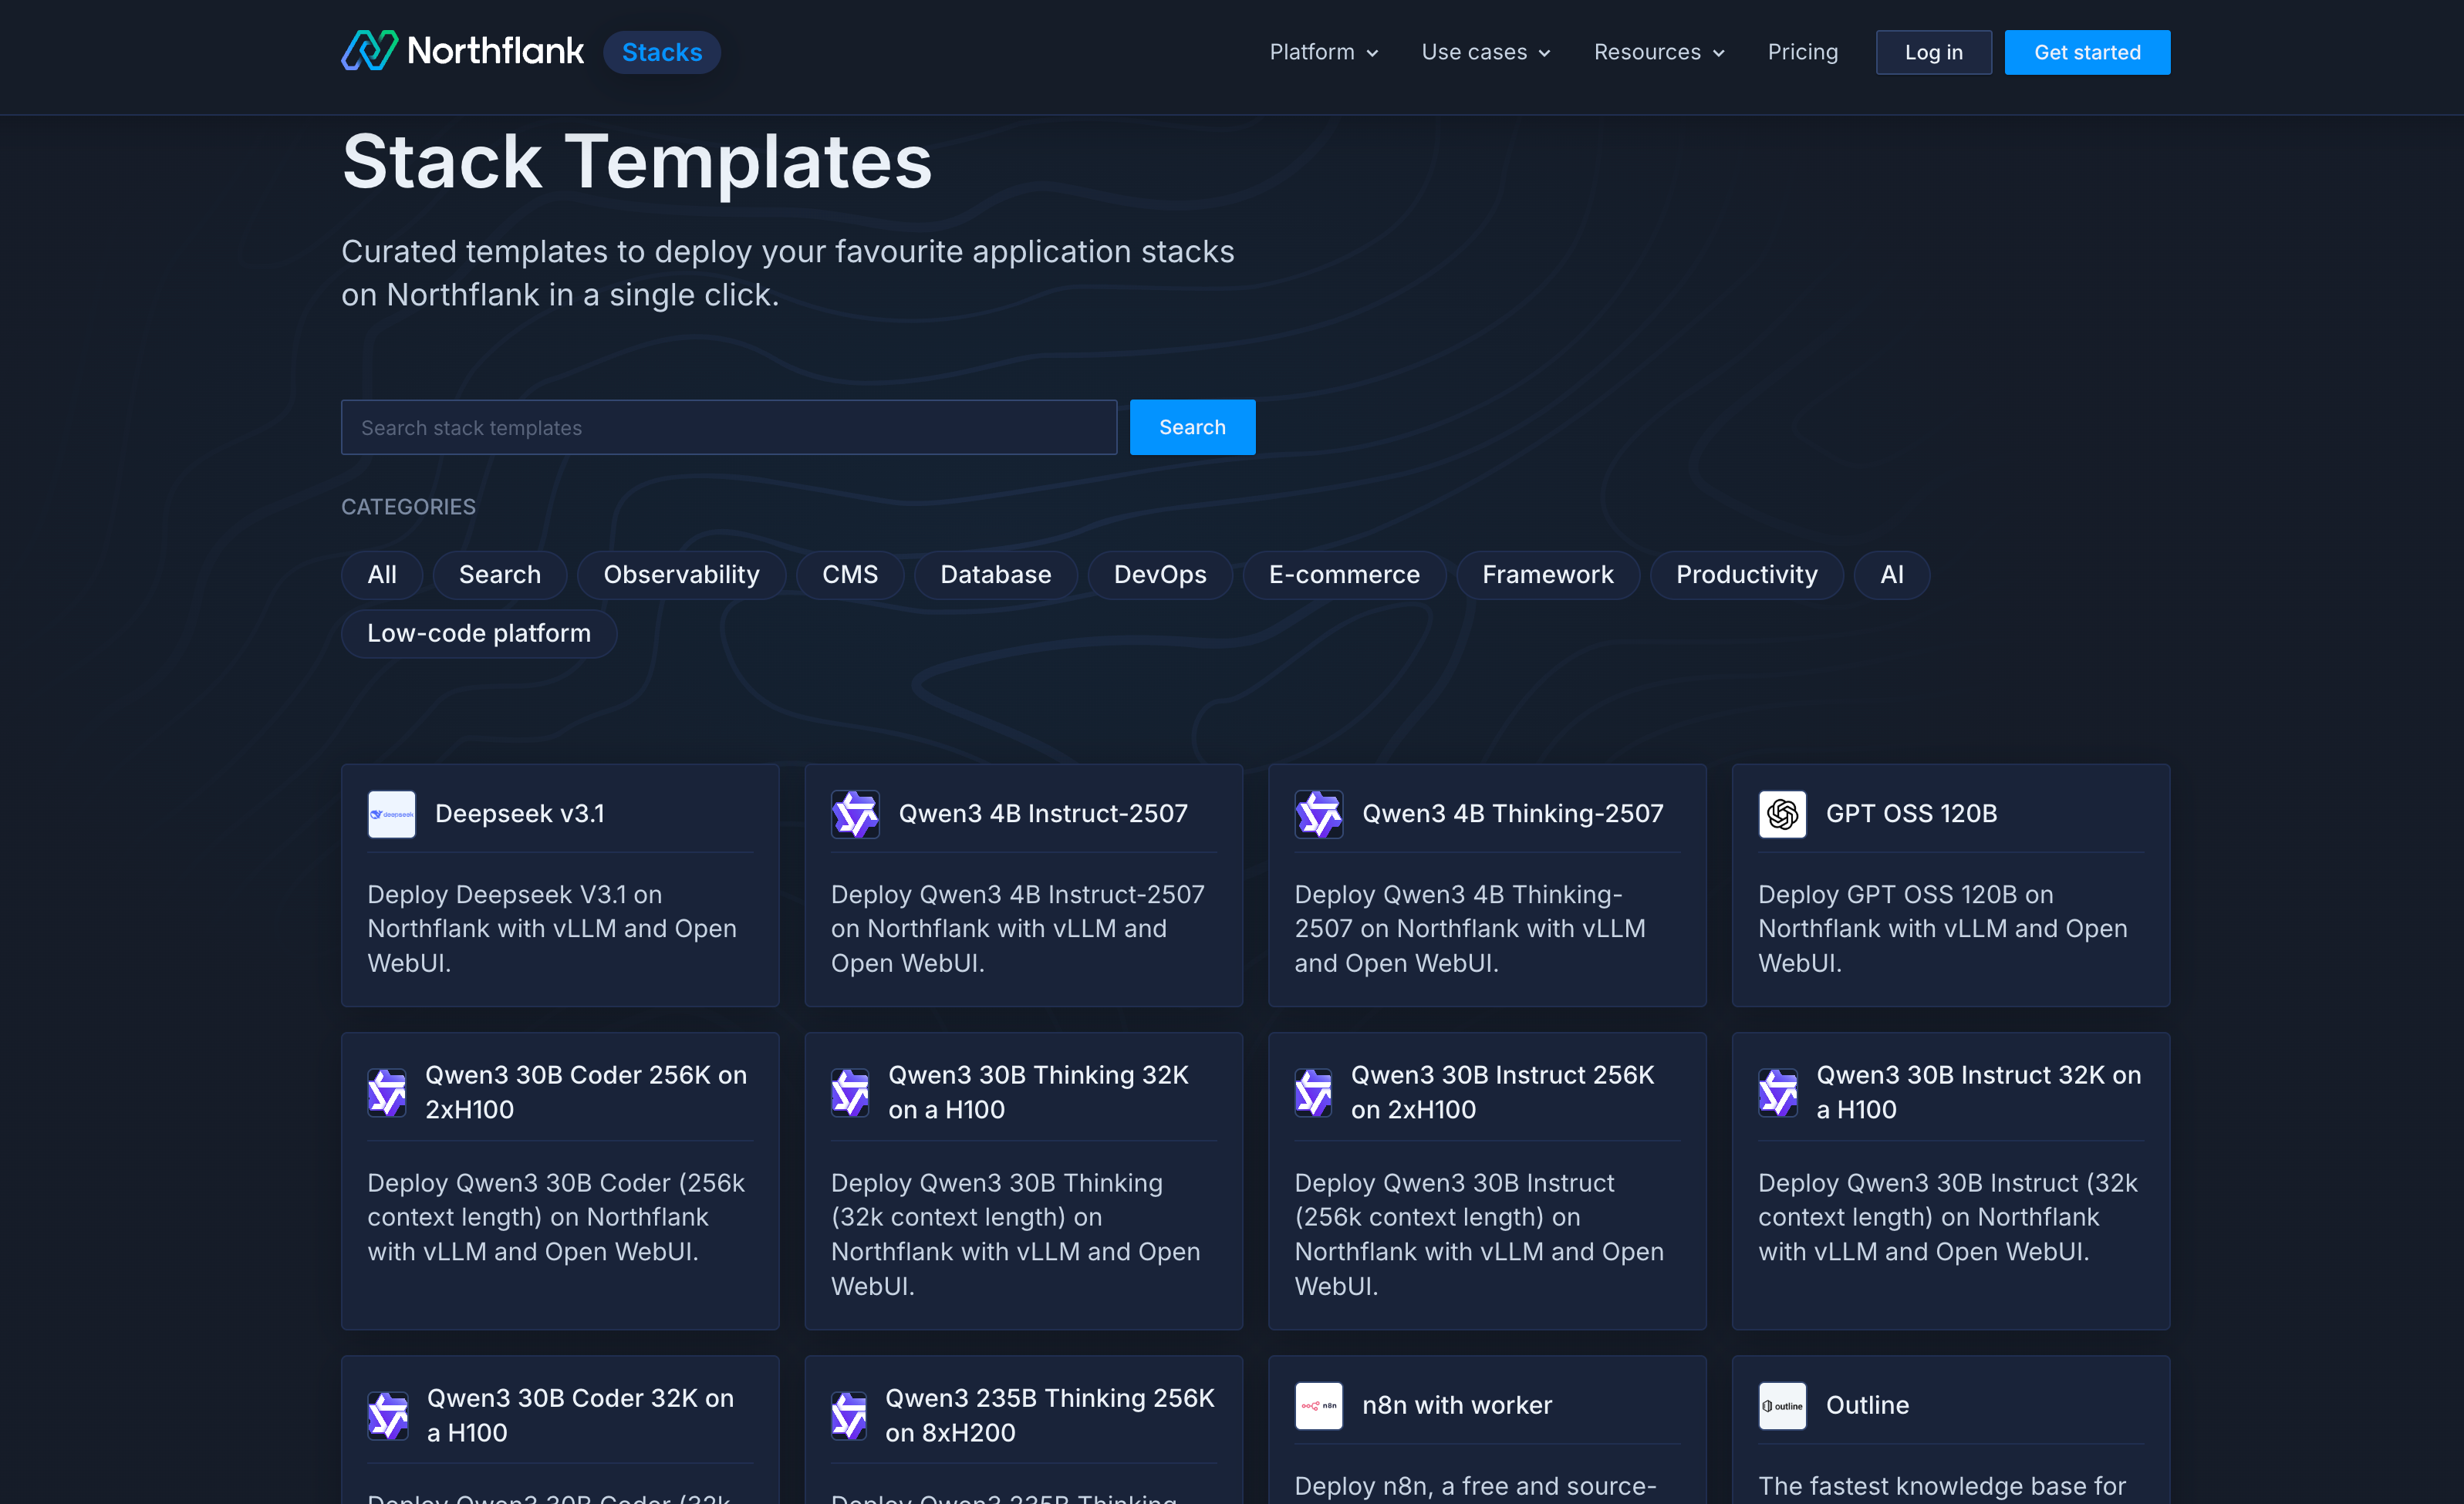Click the Log in button

click(1933, 52)
